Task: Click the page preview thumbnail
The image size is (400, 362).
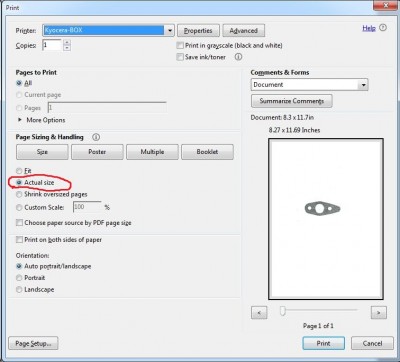Action: (326, 219)
